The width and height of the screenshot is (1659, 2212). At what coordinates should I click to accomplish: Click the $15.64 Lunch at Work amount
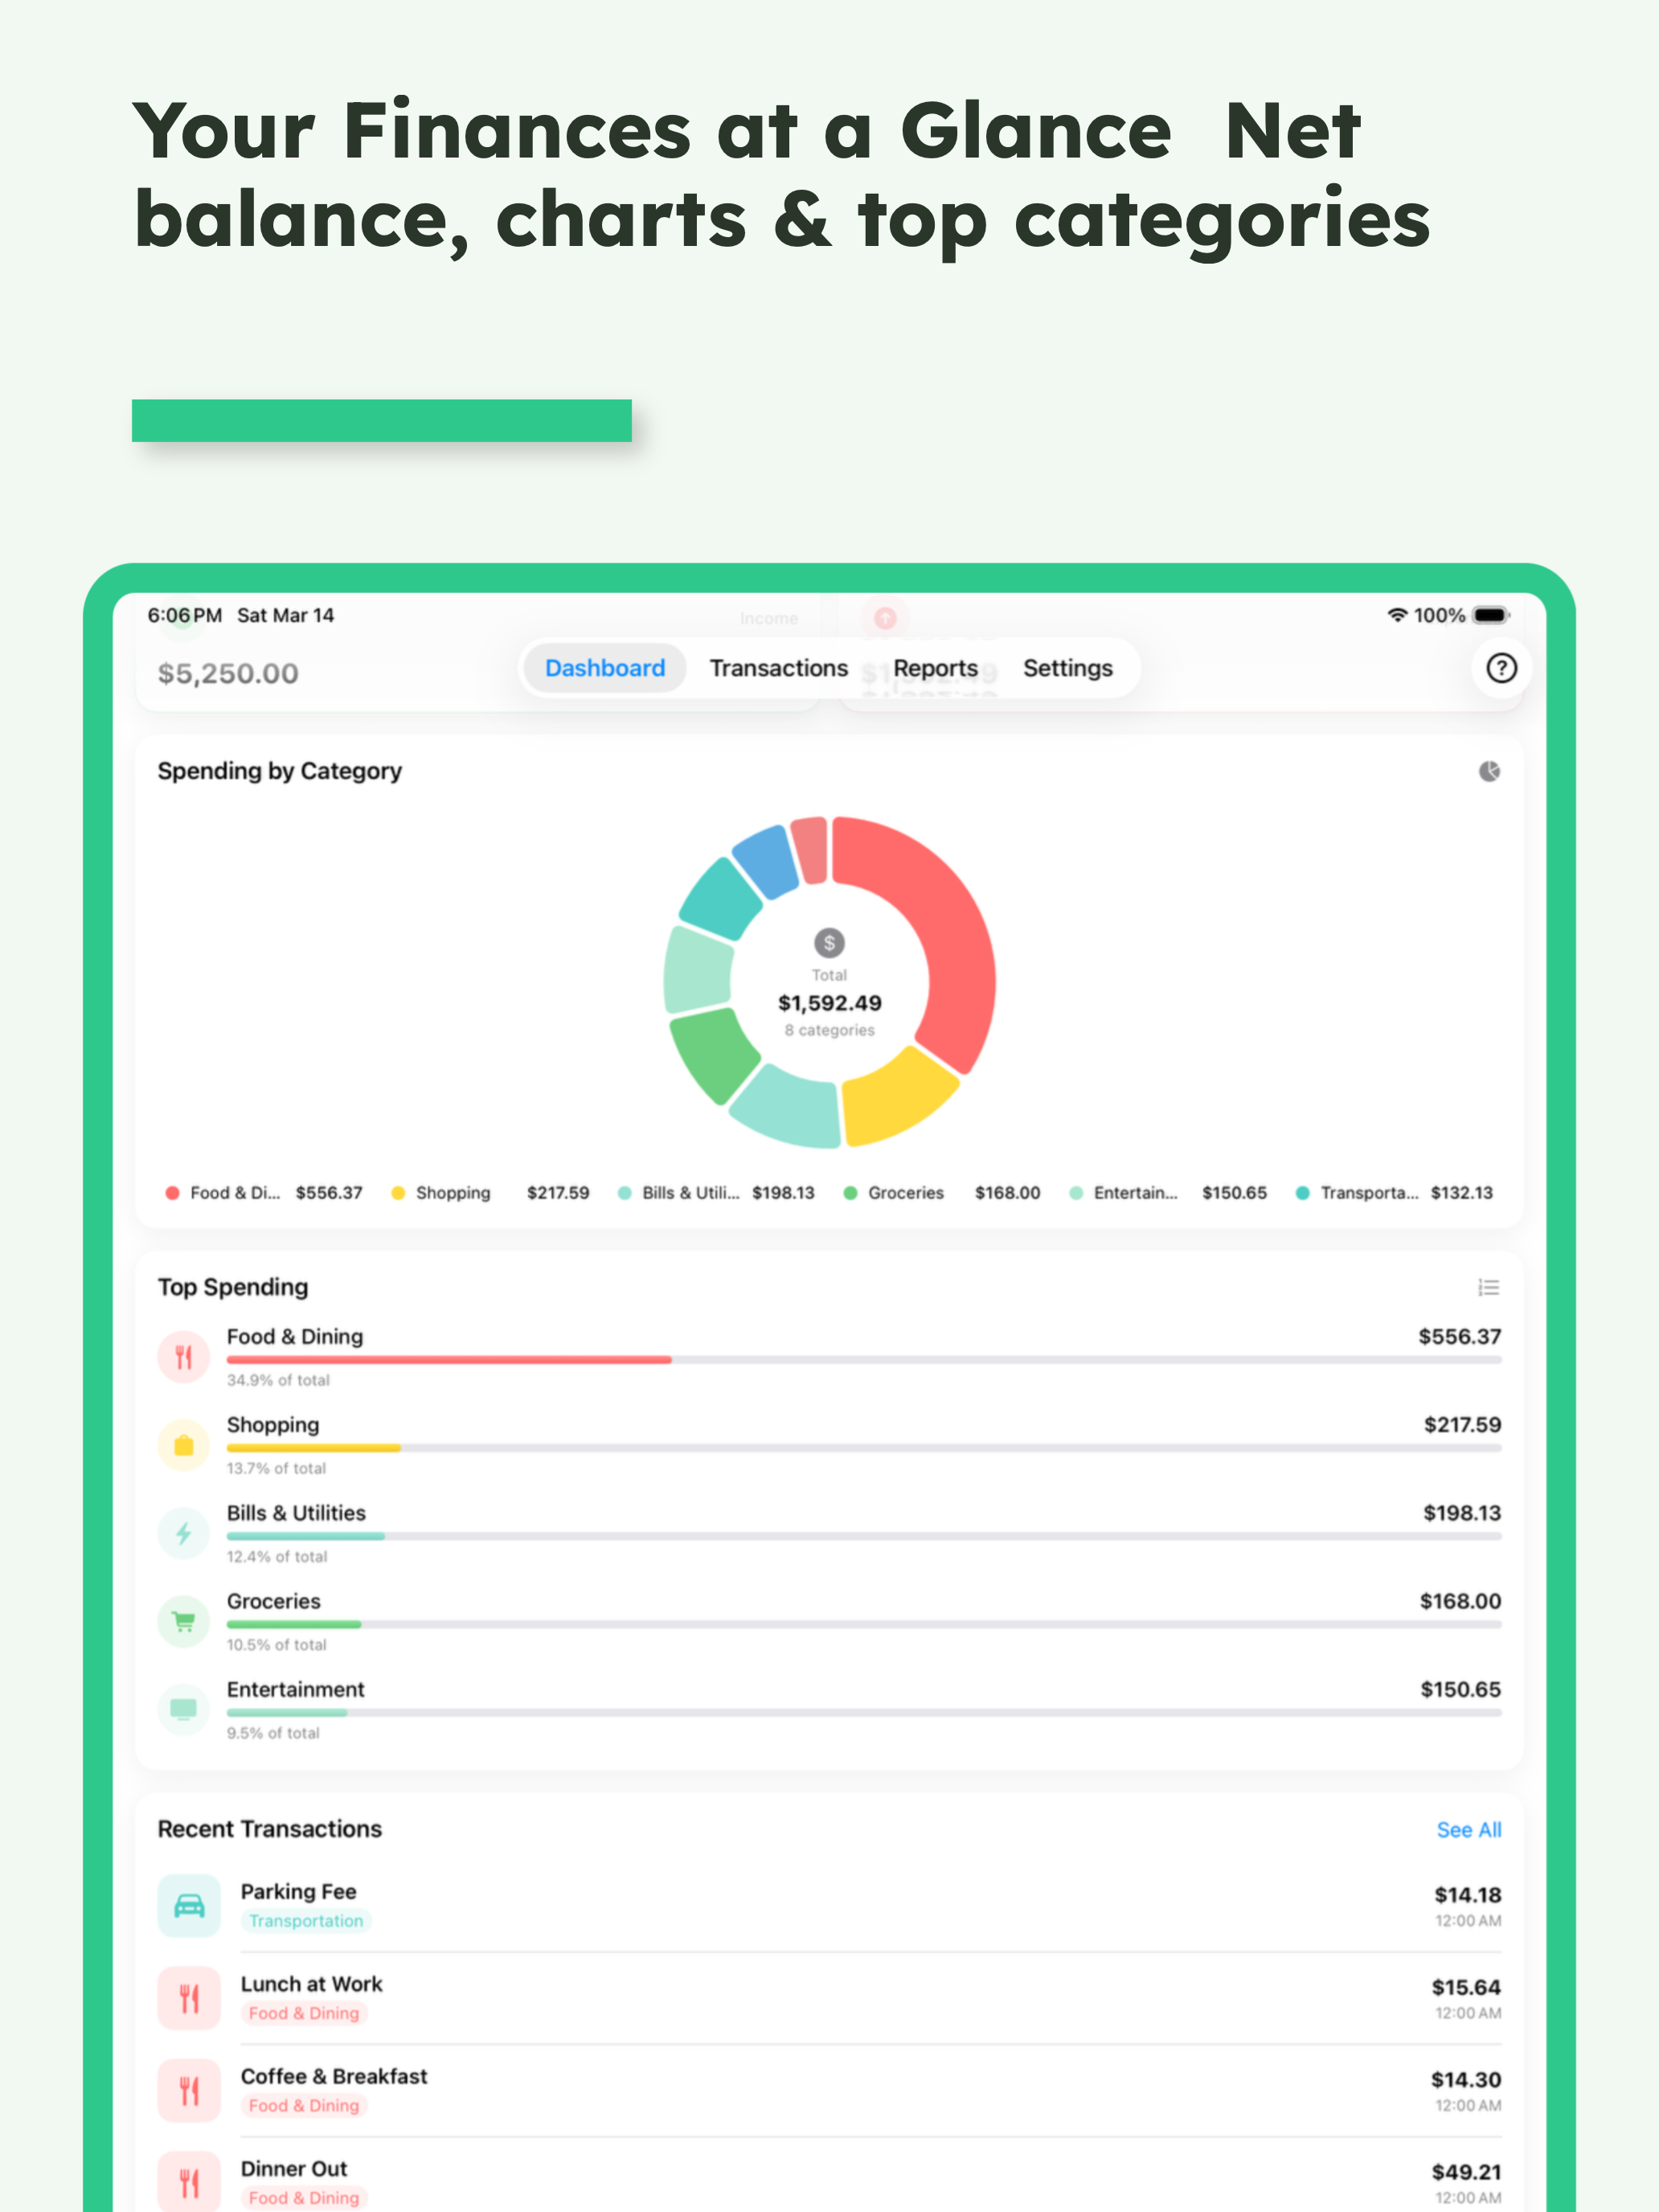click(x=1466, y=1987)
